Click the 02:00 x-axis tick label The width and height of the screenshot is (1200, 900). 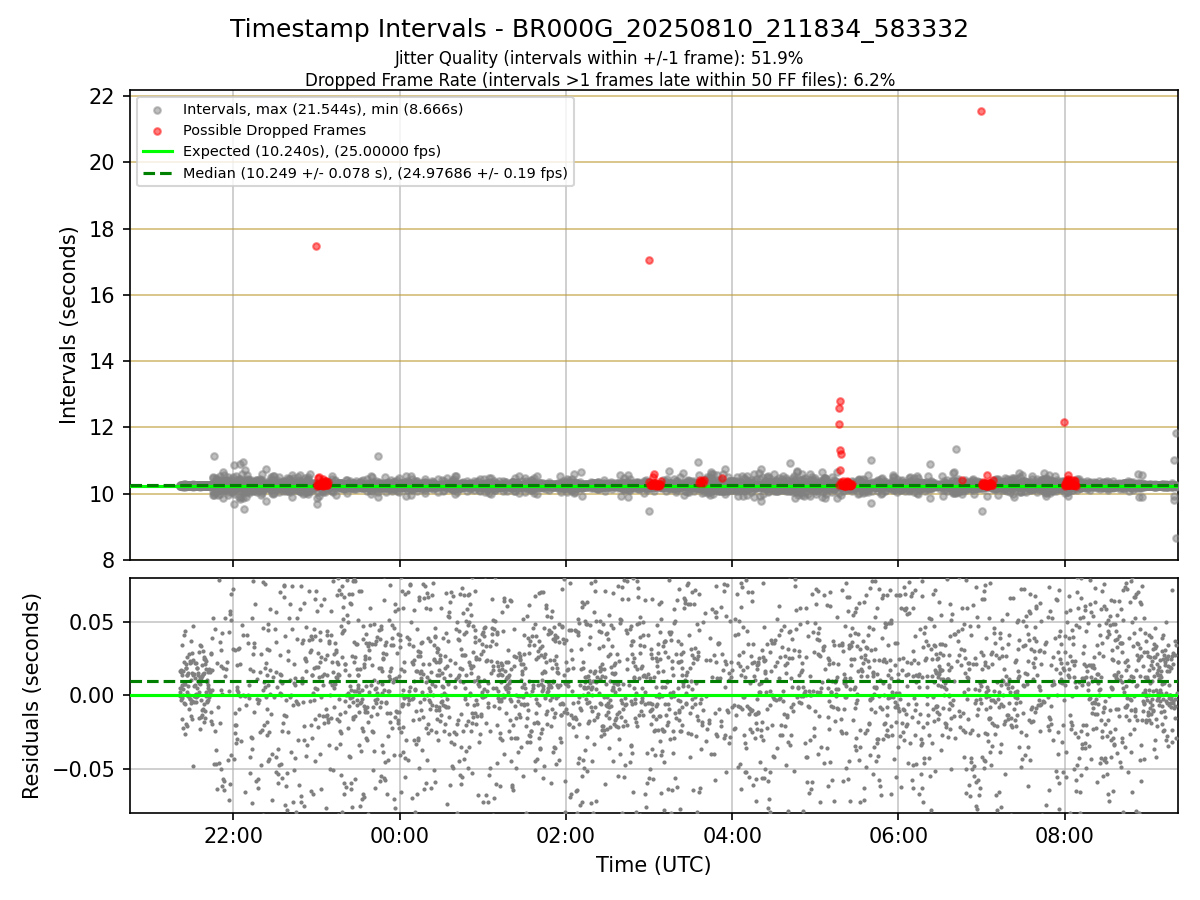pyautogui.click(x=565, y=836)
